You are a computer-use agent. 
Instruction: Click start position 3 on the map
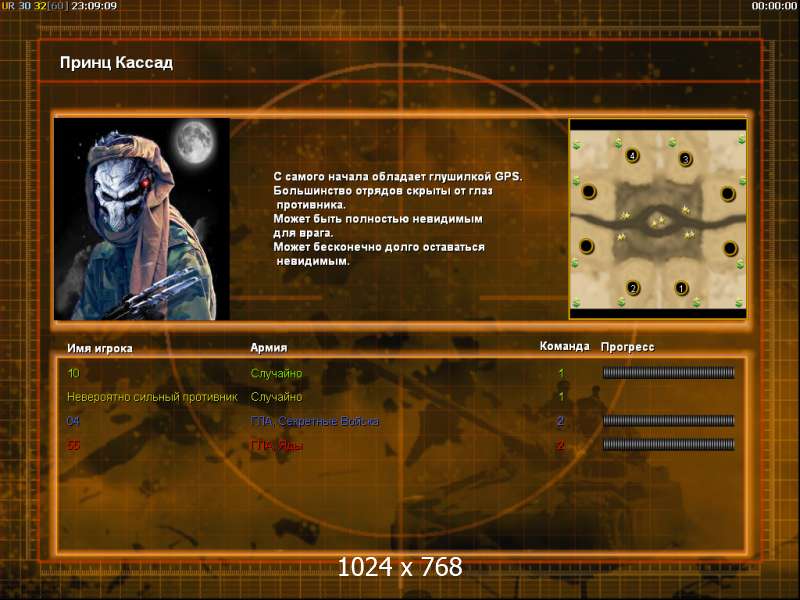pyautogui.click(x=686, y=159)
